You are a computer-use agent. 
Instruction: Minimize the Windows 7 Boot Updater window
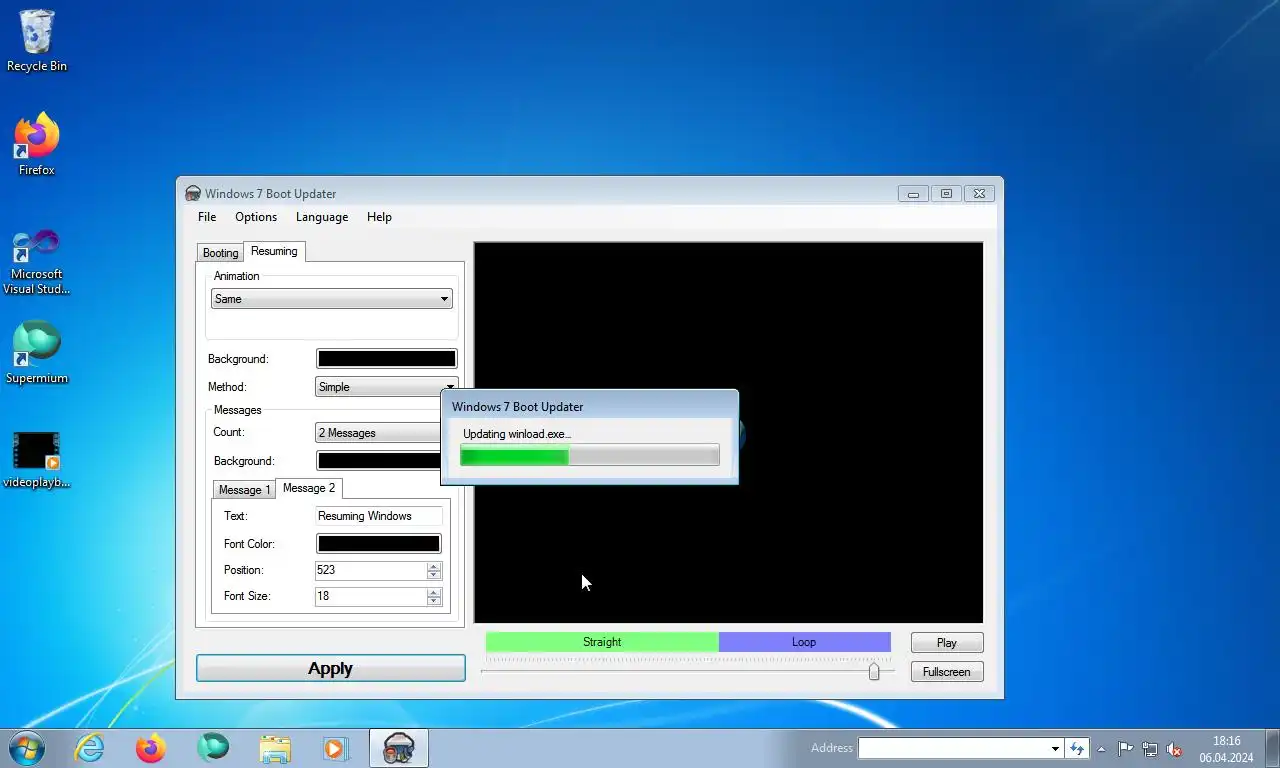913,194
